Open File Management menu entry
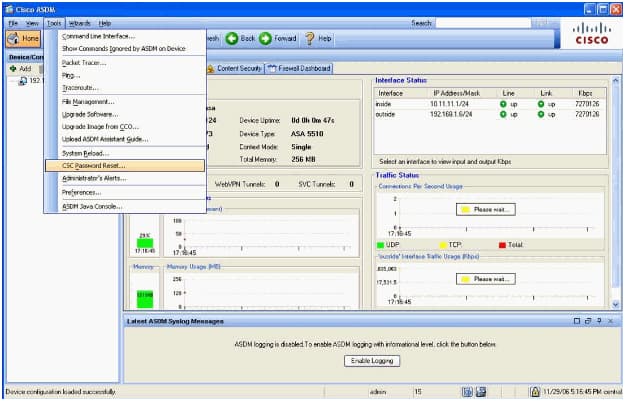This screenshot has width=625, height=401. pos(125,102)
